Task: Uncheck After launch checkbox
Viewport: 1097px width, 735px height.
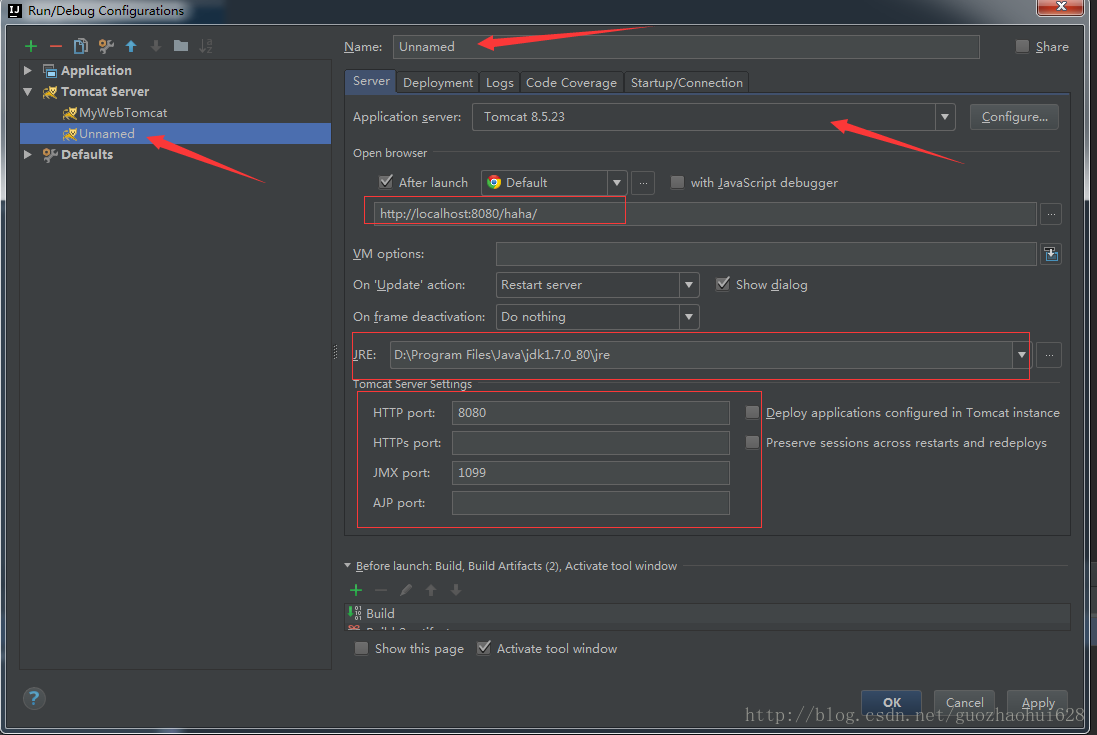Action: point(385,182)
